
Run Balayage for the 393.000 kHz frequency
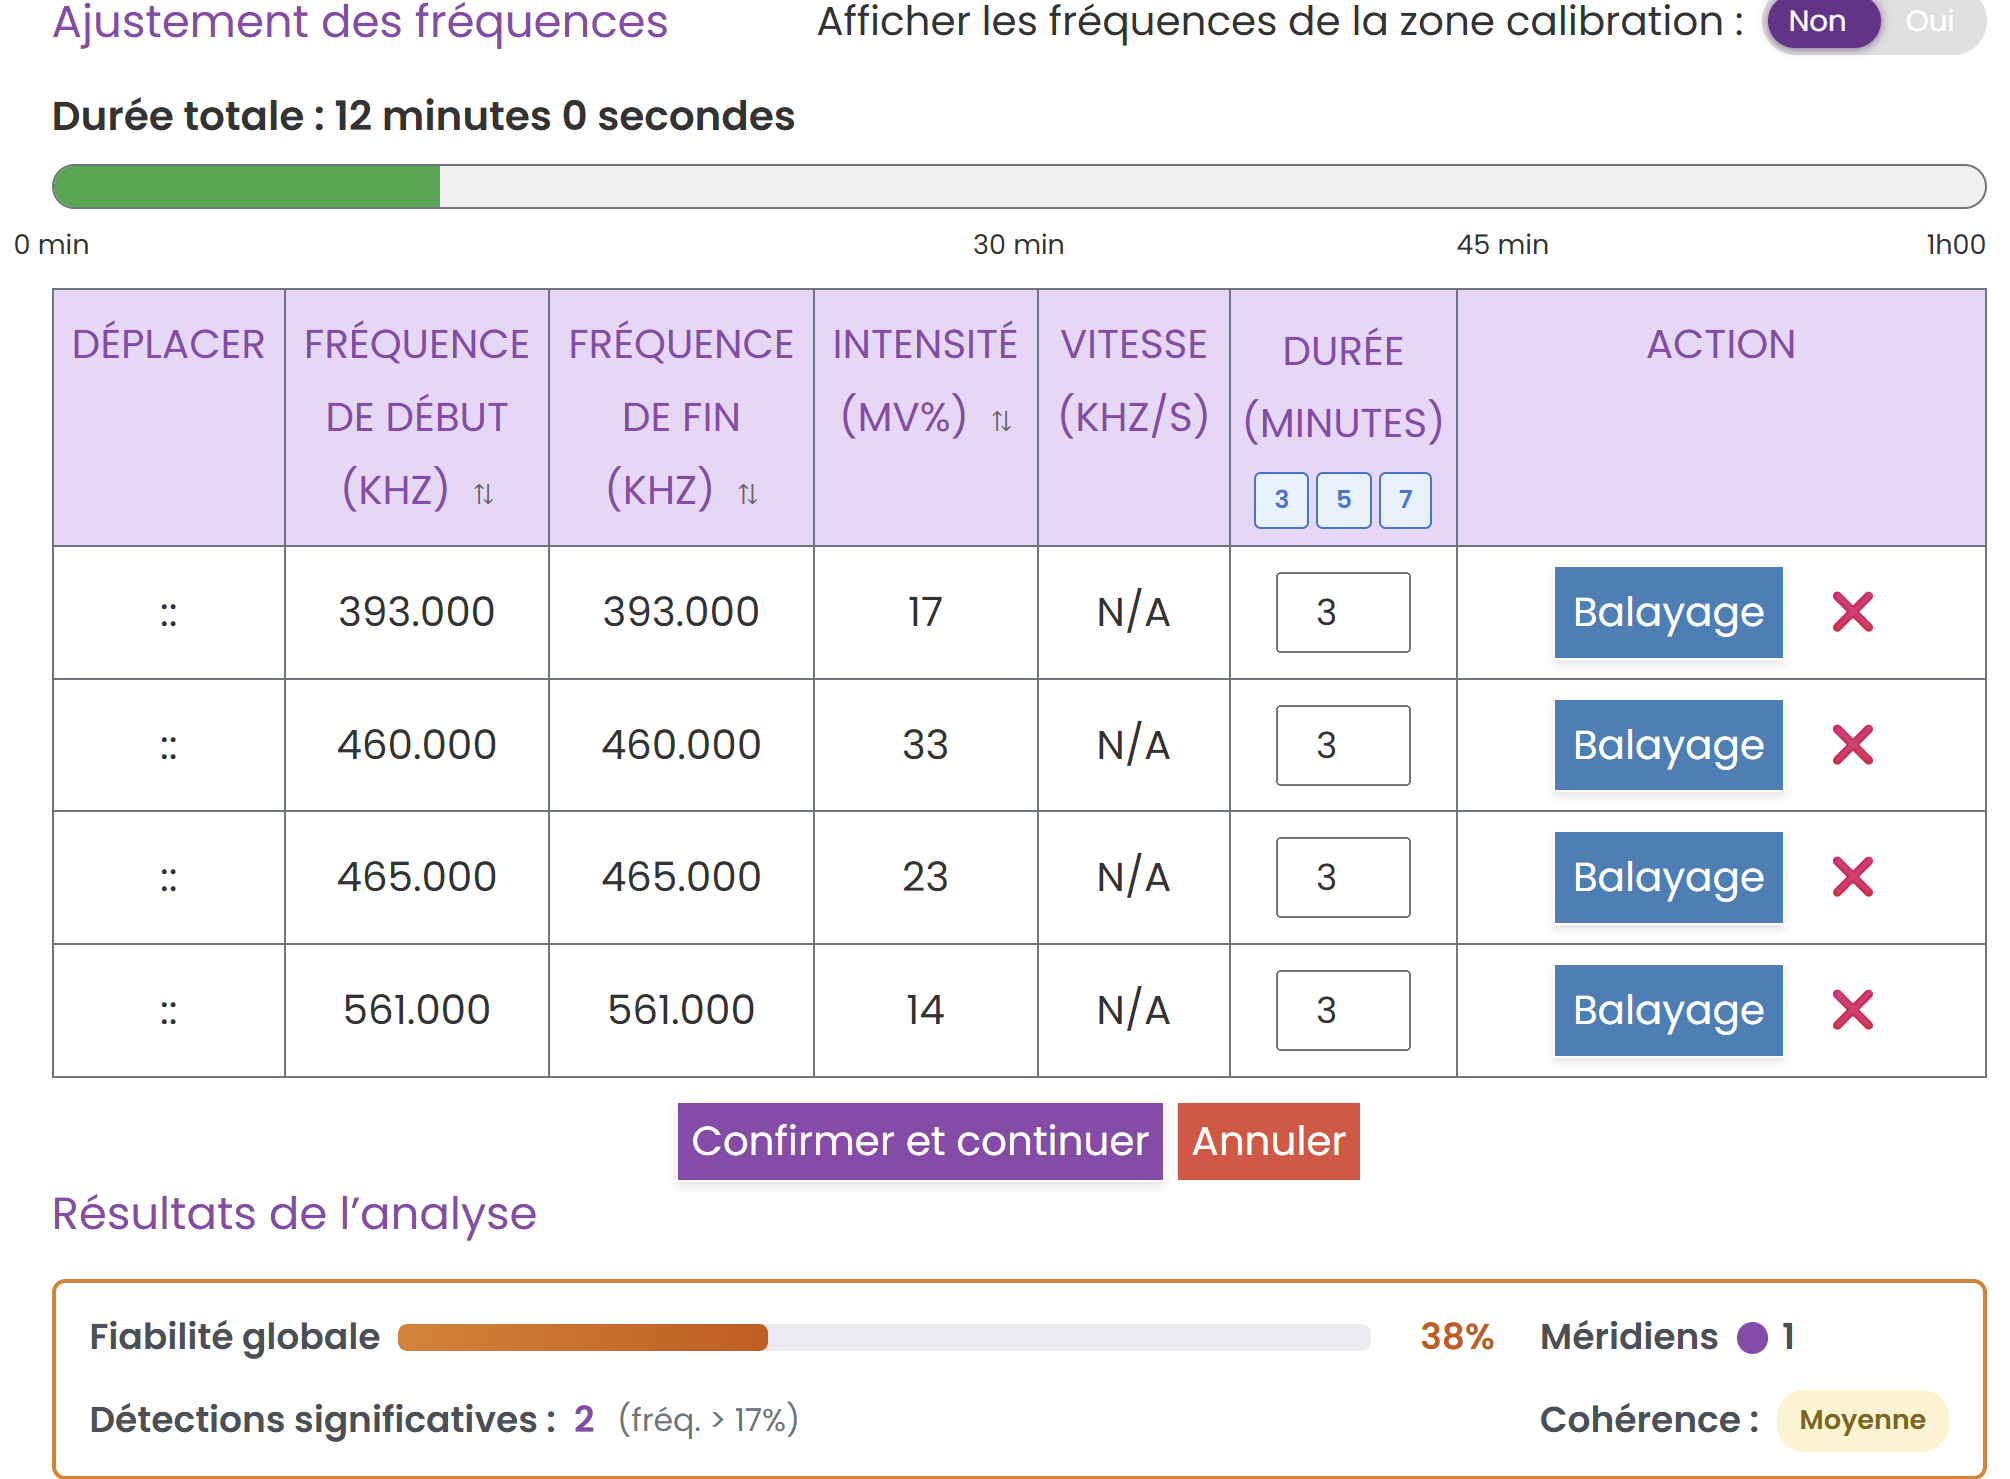pyautogui.click(x=1668, y=613)
